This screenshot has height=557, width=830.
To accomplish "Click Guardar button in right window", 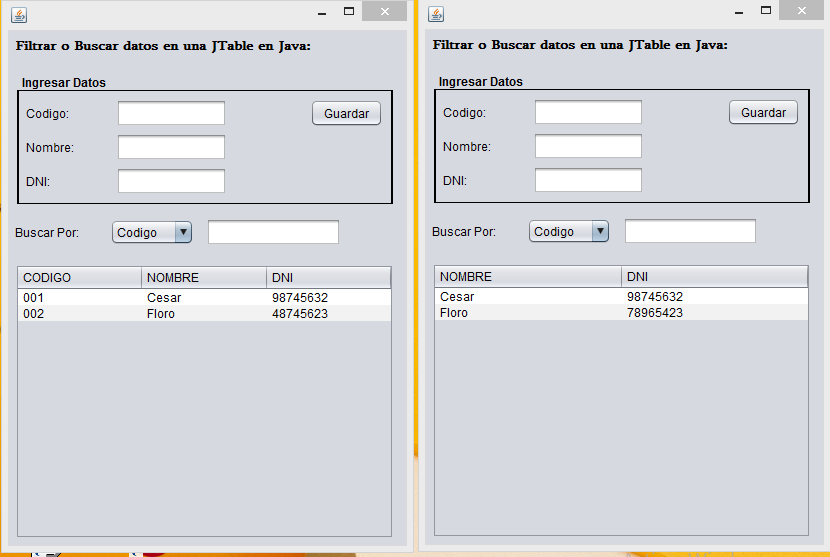I will pos(763,112).
